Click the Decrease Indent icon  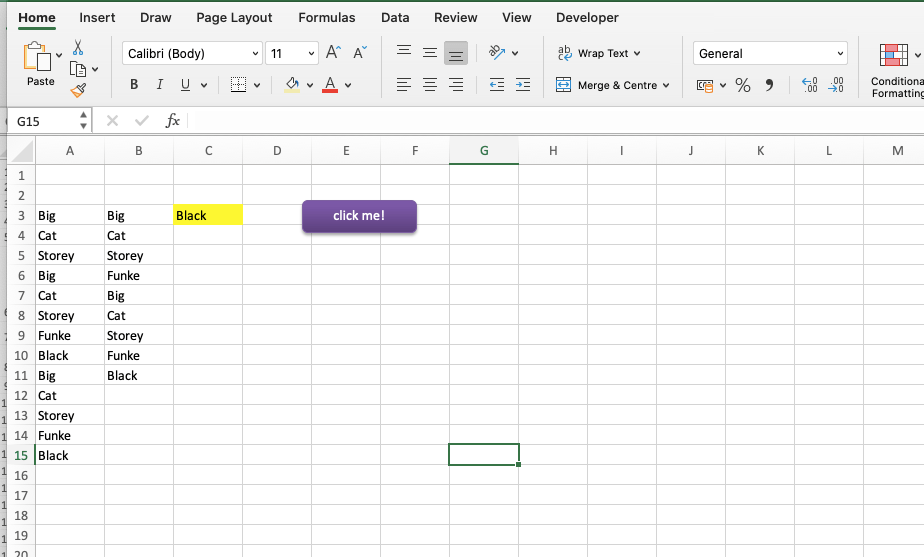[497, 85]
